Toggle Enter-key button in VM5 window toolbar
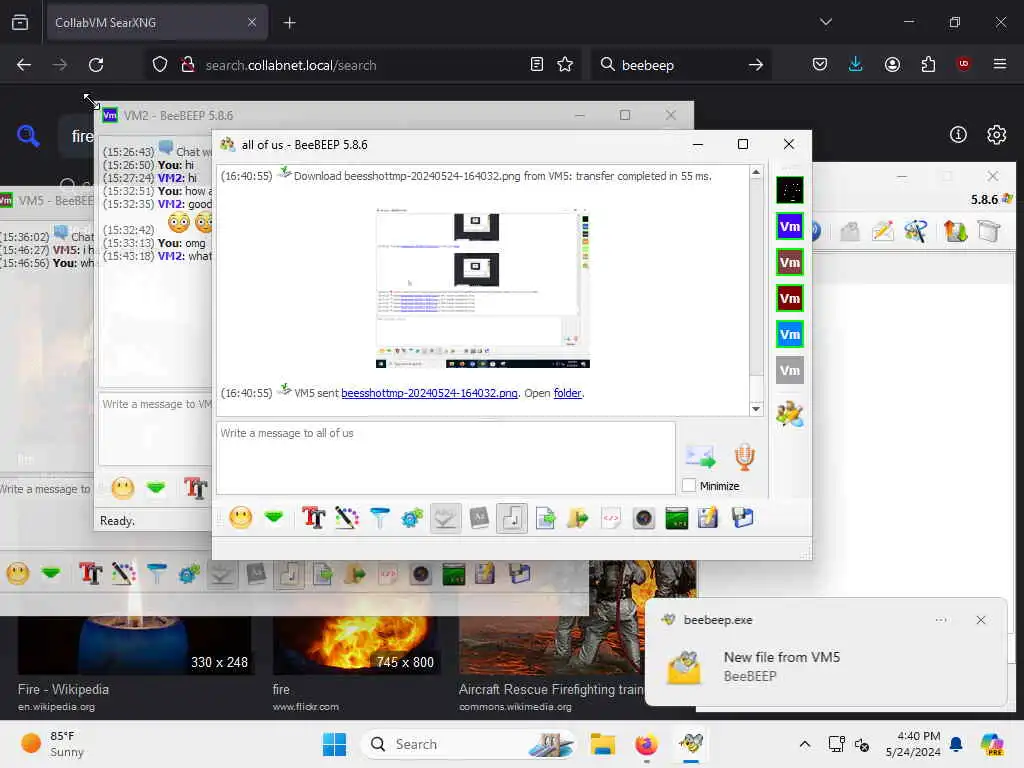This screenshot has width=1024, height=768. tap(289, 574)
